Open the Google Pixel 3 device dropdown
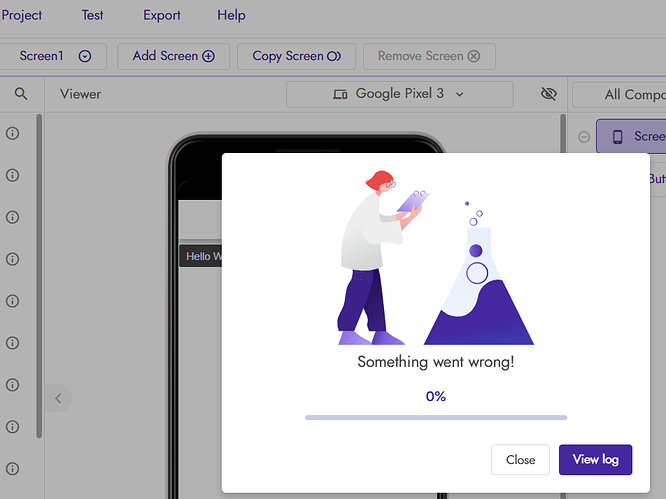This screenshot has width=666, height=499. 399,94
